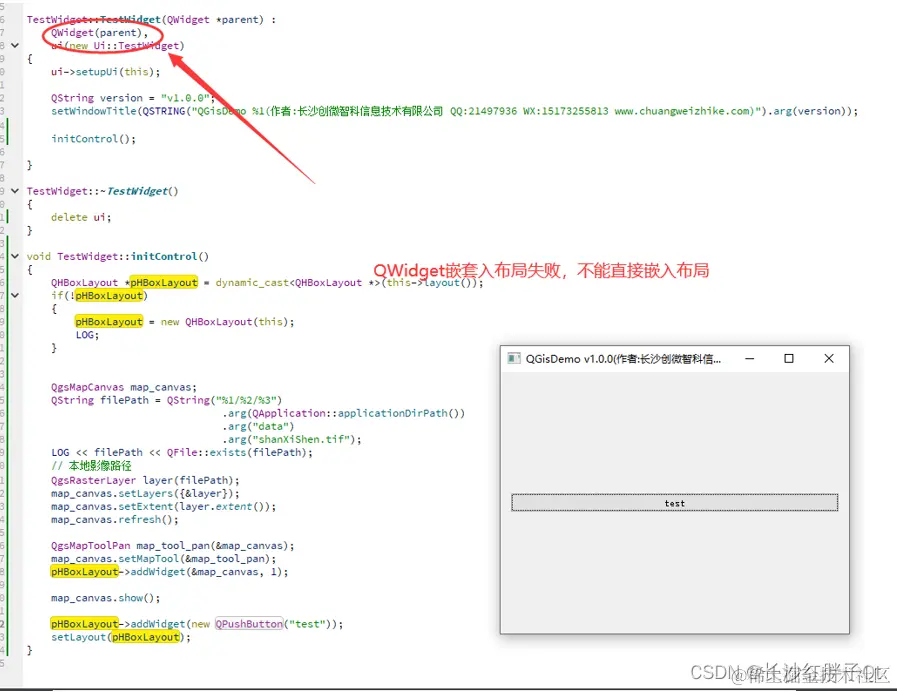Close the QGisDemo window

828,359
